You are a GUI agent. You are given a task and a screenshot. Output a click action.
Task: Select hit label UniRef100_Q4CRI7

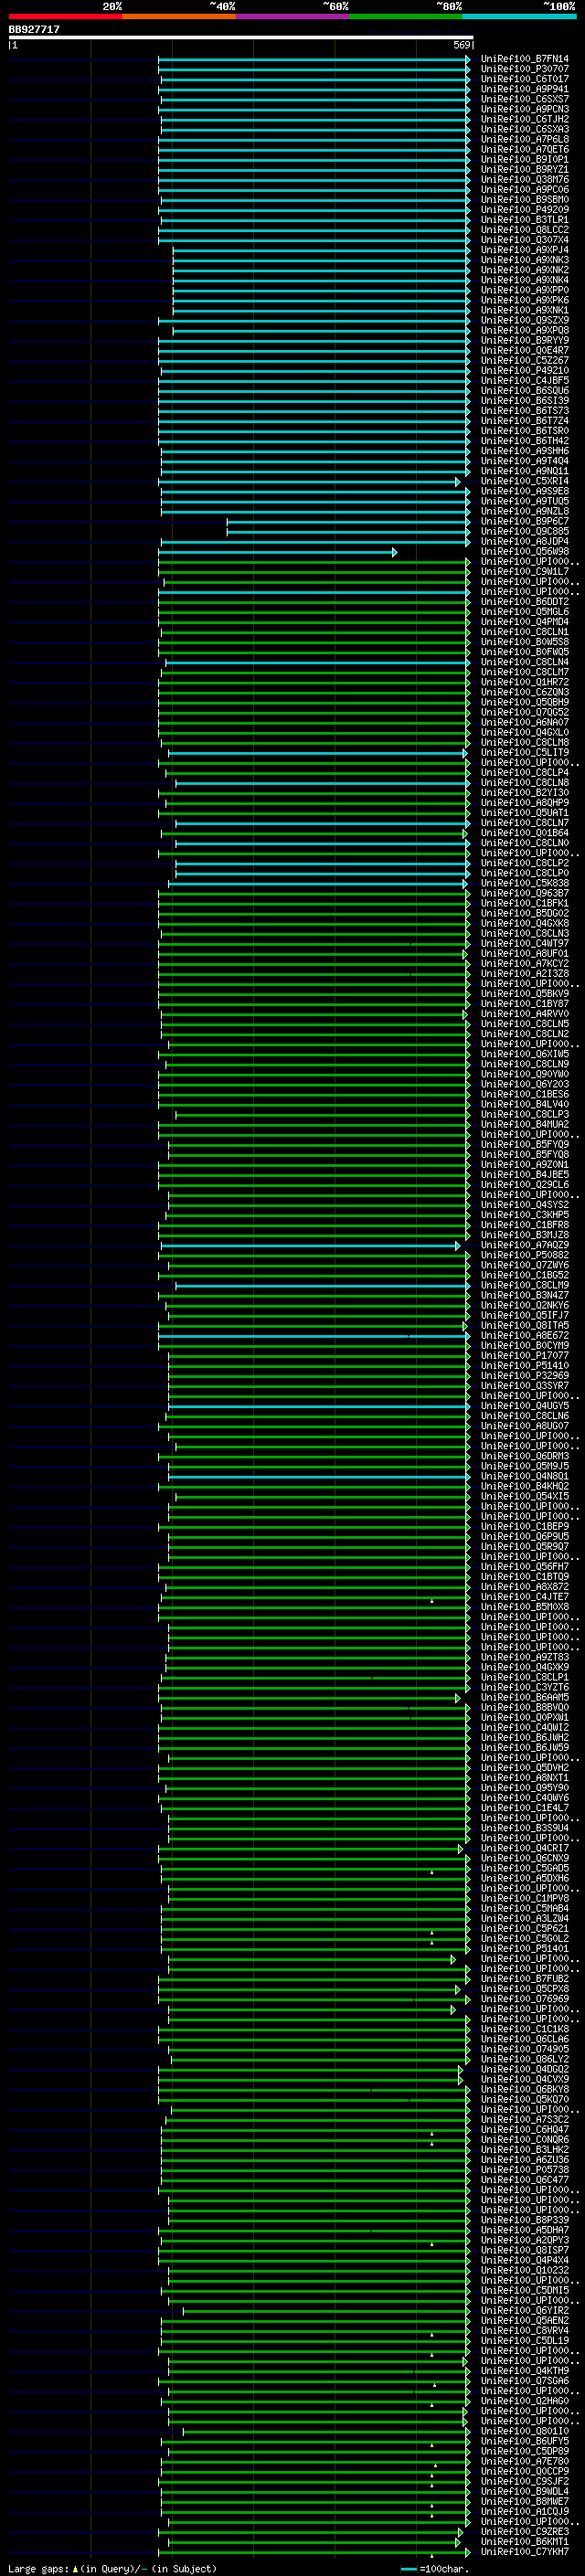[x=524, y=1848]
